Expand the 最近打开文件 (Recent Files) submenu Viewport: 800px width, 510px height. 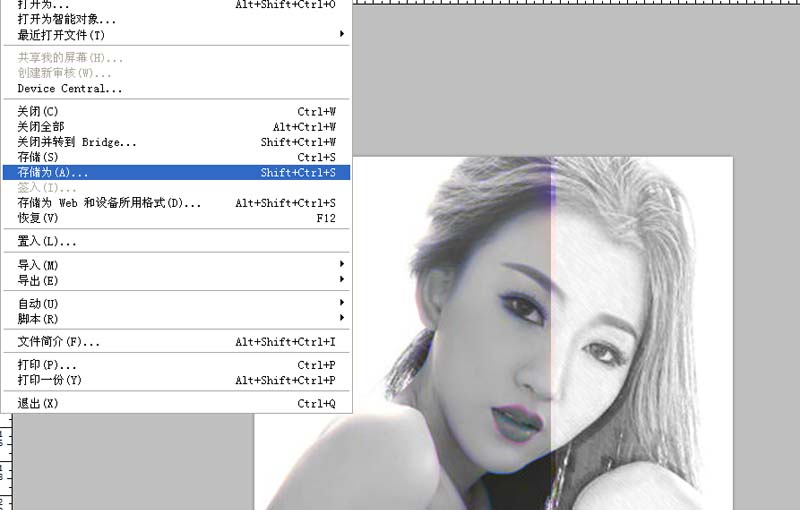tap(61, 34)
